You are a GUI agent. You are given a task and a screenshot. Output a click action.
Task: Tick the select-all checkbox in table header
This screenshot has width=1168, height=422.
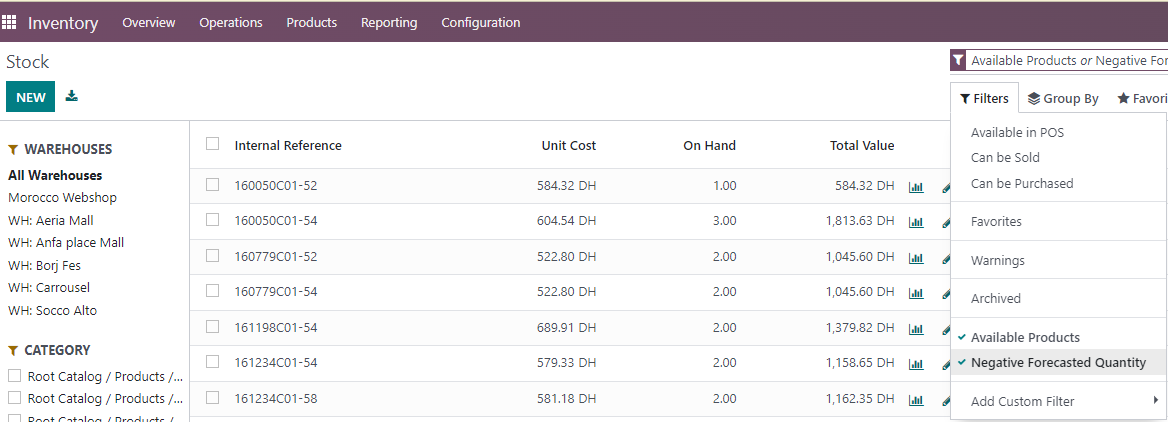point(212,144)
